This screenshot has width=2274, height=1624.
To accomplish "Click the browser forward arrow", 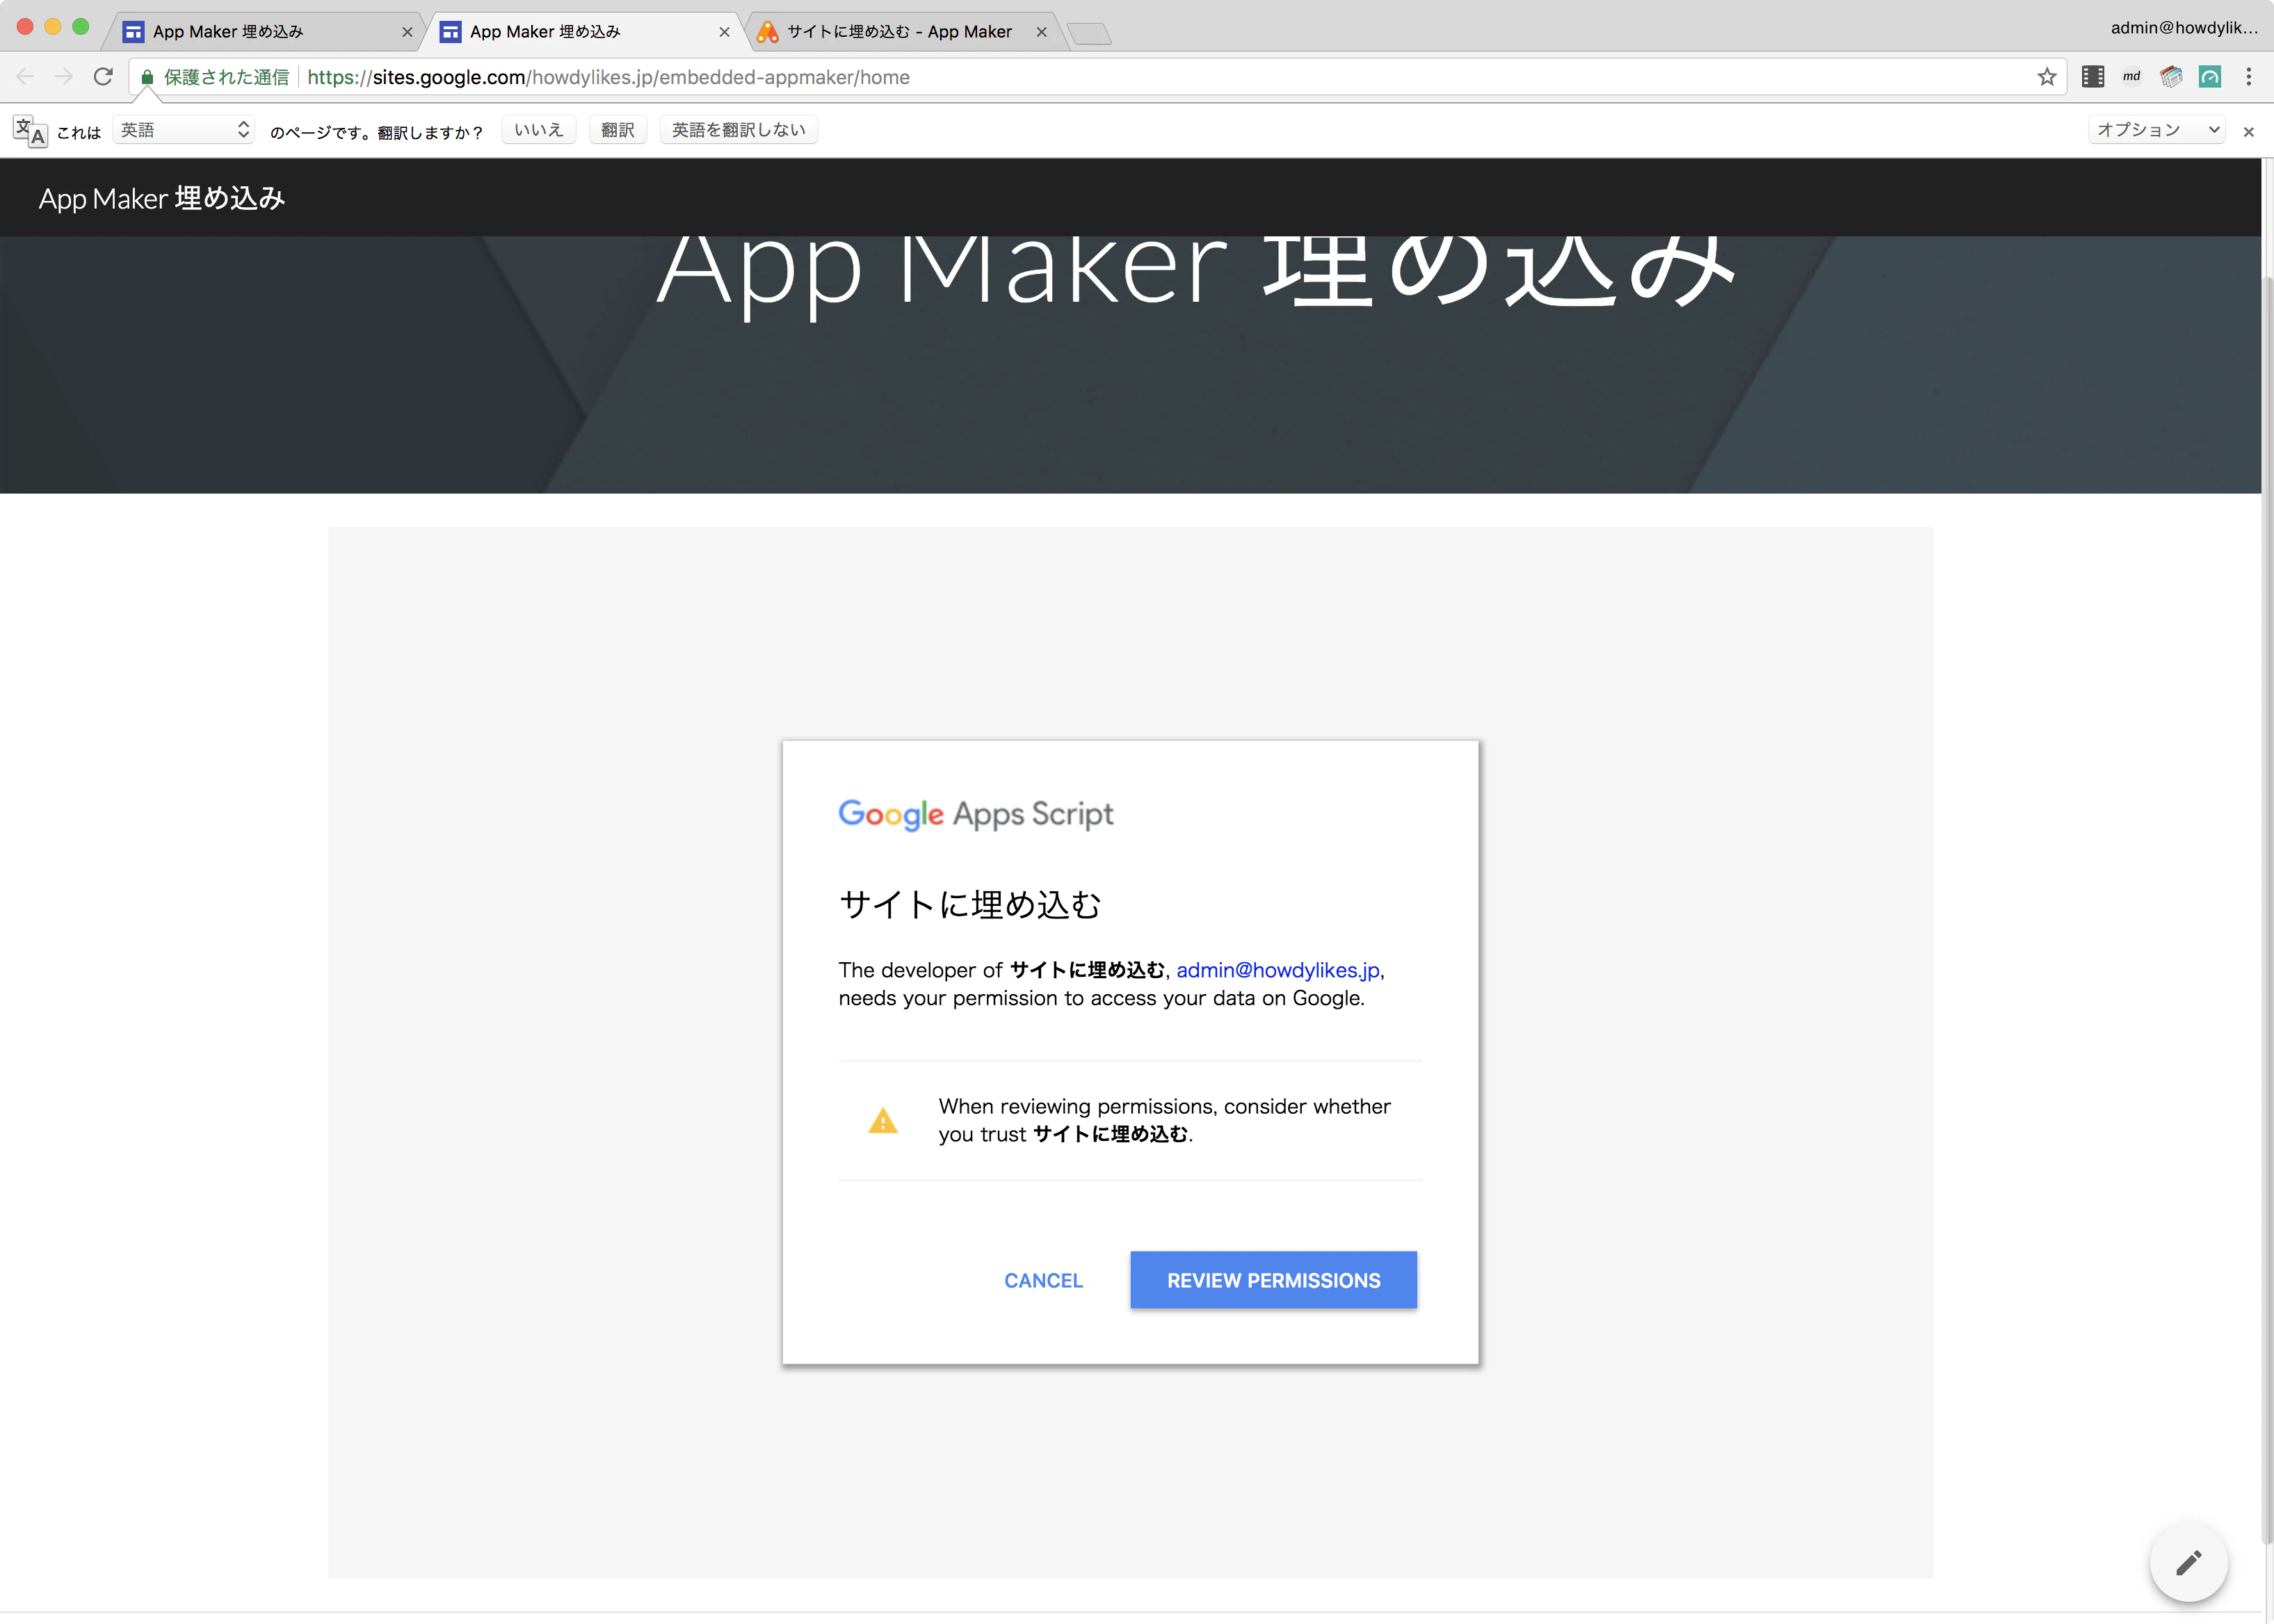I will pyautogui.click(x=64, y=77).
